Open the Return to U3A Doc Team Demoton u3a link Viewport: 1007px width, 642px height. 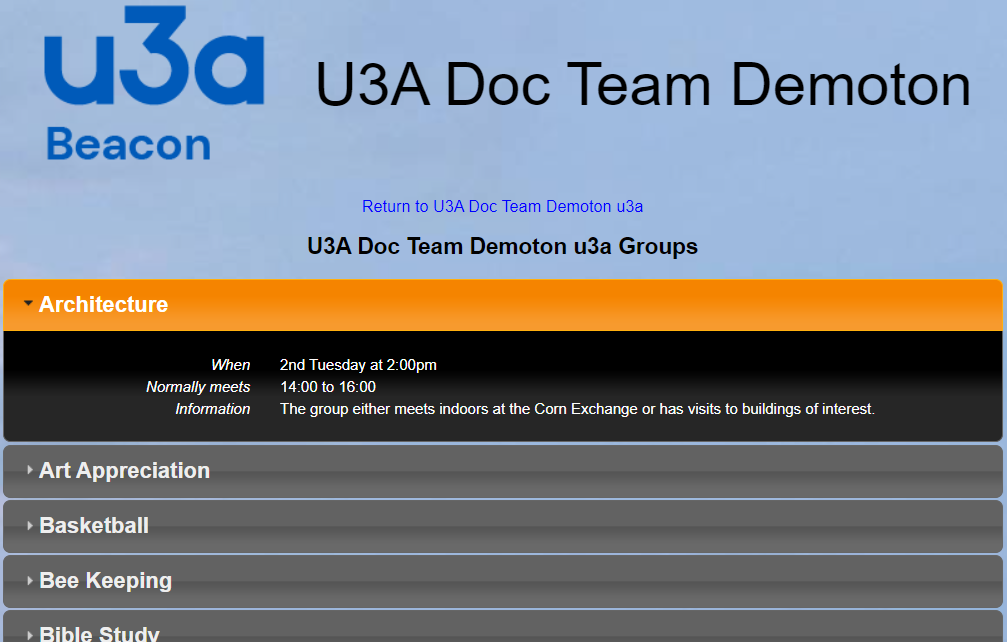tap(502, 207)
